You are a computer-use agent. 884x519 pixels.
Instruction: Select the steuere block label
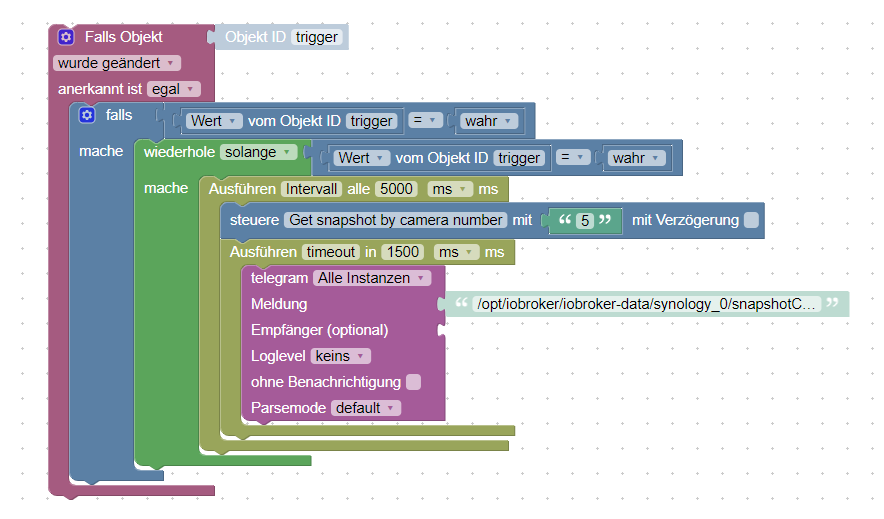coord(254,220)
